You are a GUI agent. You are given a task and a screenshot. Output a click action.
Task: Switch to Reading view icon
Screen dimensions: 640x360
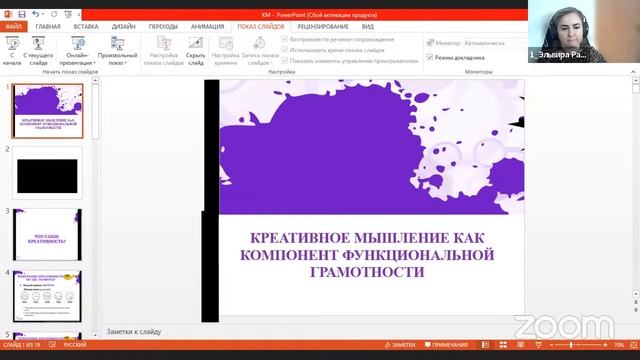pyautogui.click(x=521, y=345)
